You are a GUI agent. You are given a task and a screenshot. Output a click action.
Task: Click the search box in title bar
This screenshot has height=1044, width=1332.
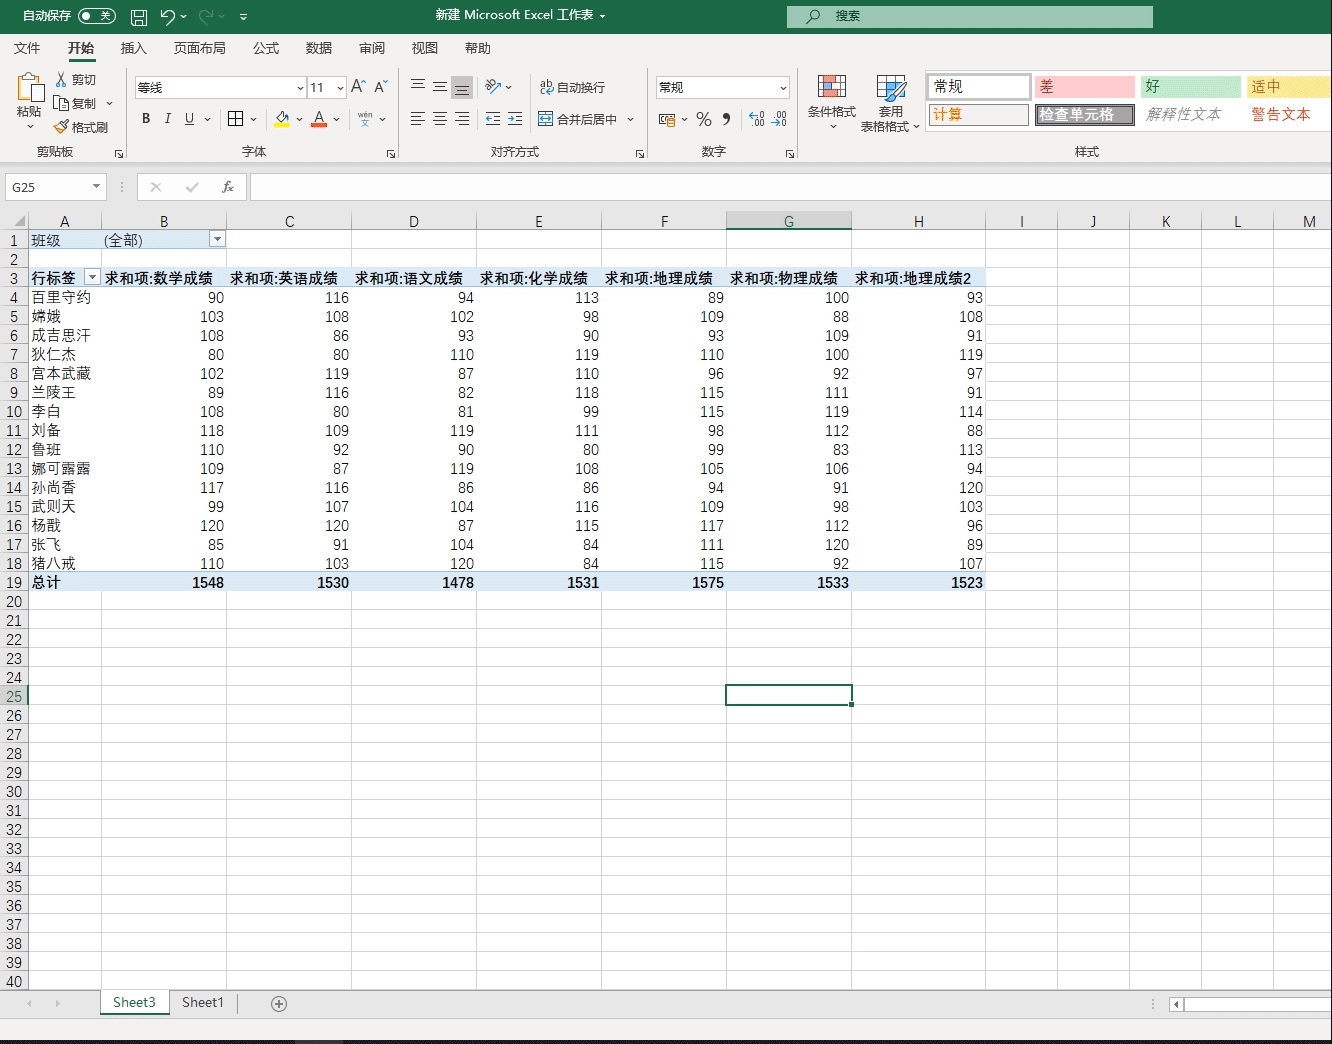pos(969,16)
